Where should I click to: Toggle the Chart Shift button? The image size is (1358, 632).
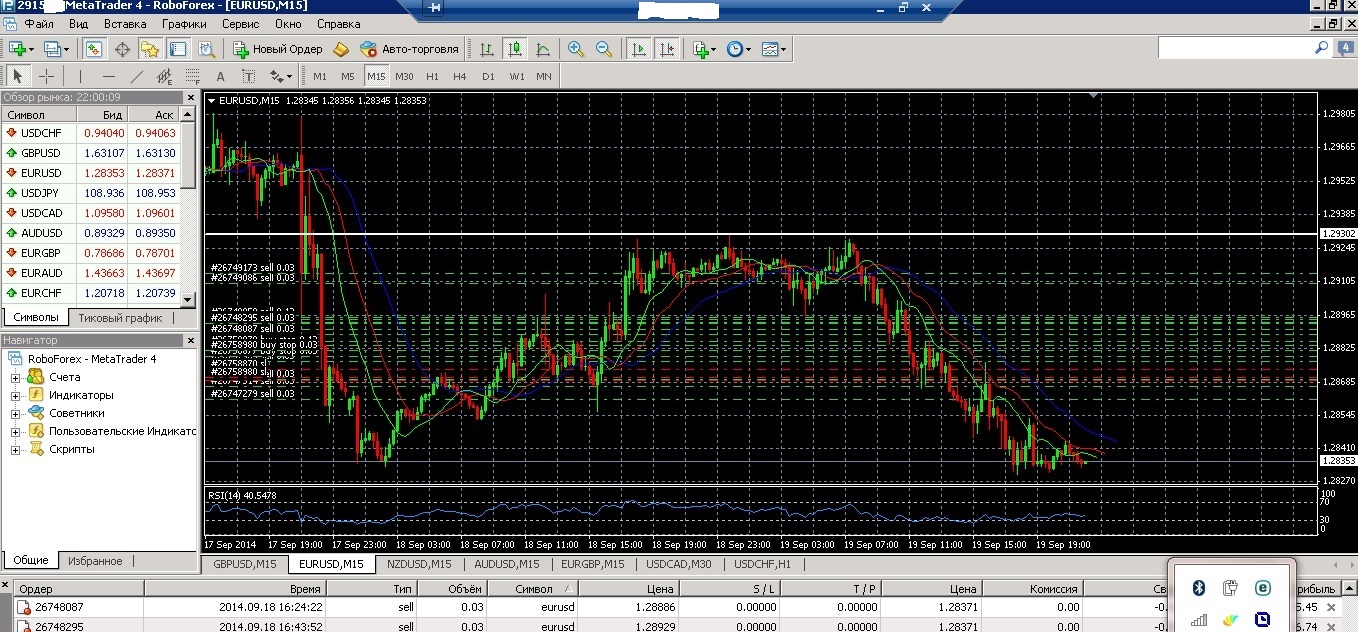(666, 49)
